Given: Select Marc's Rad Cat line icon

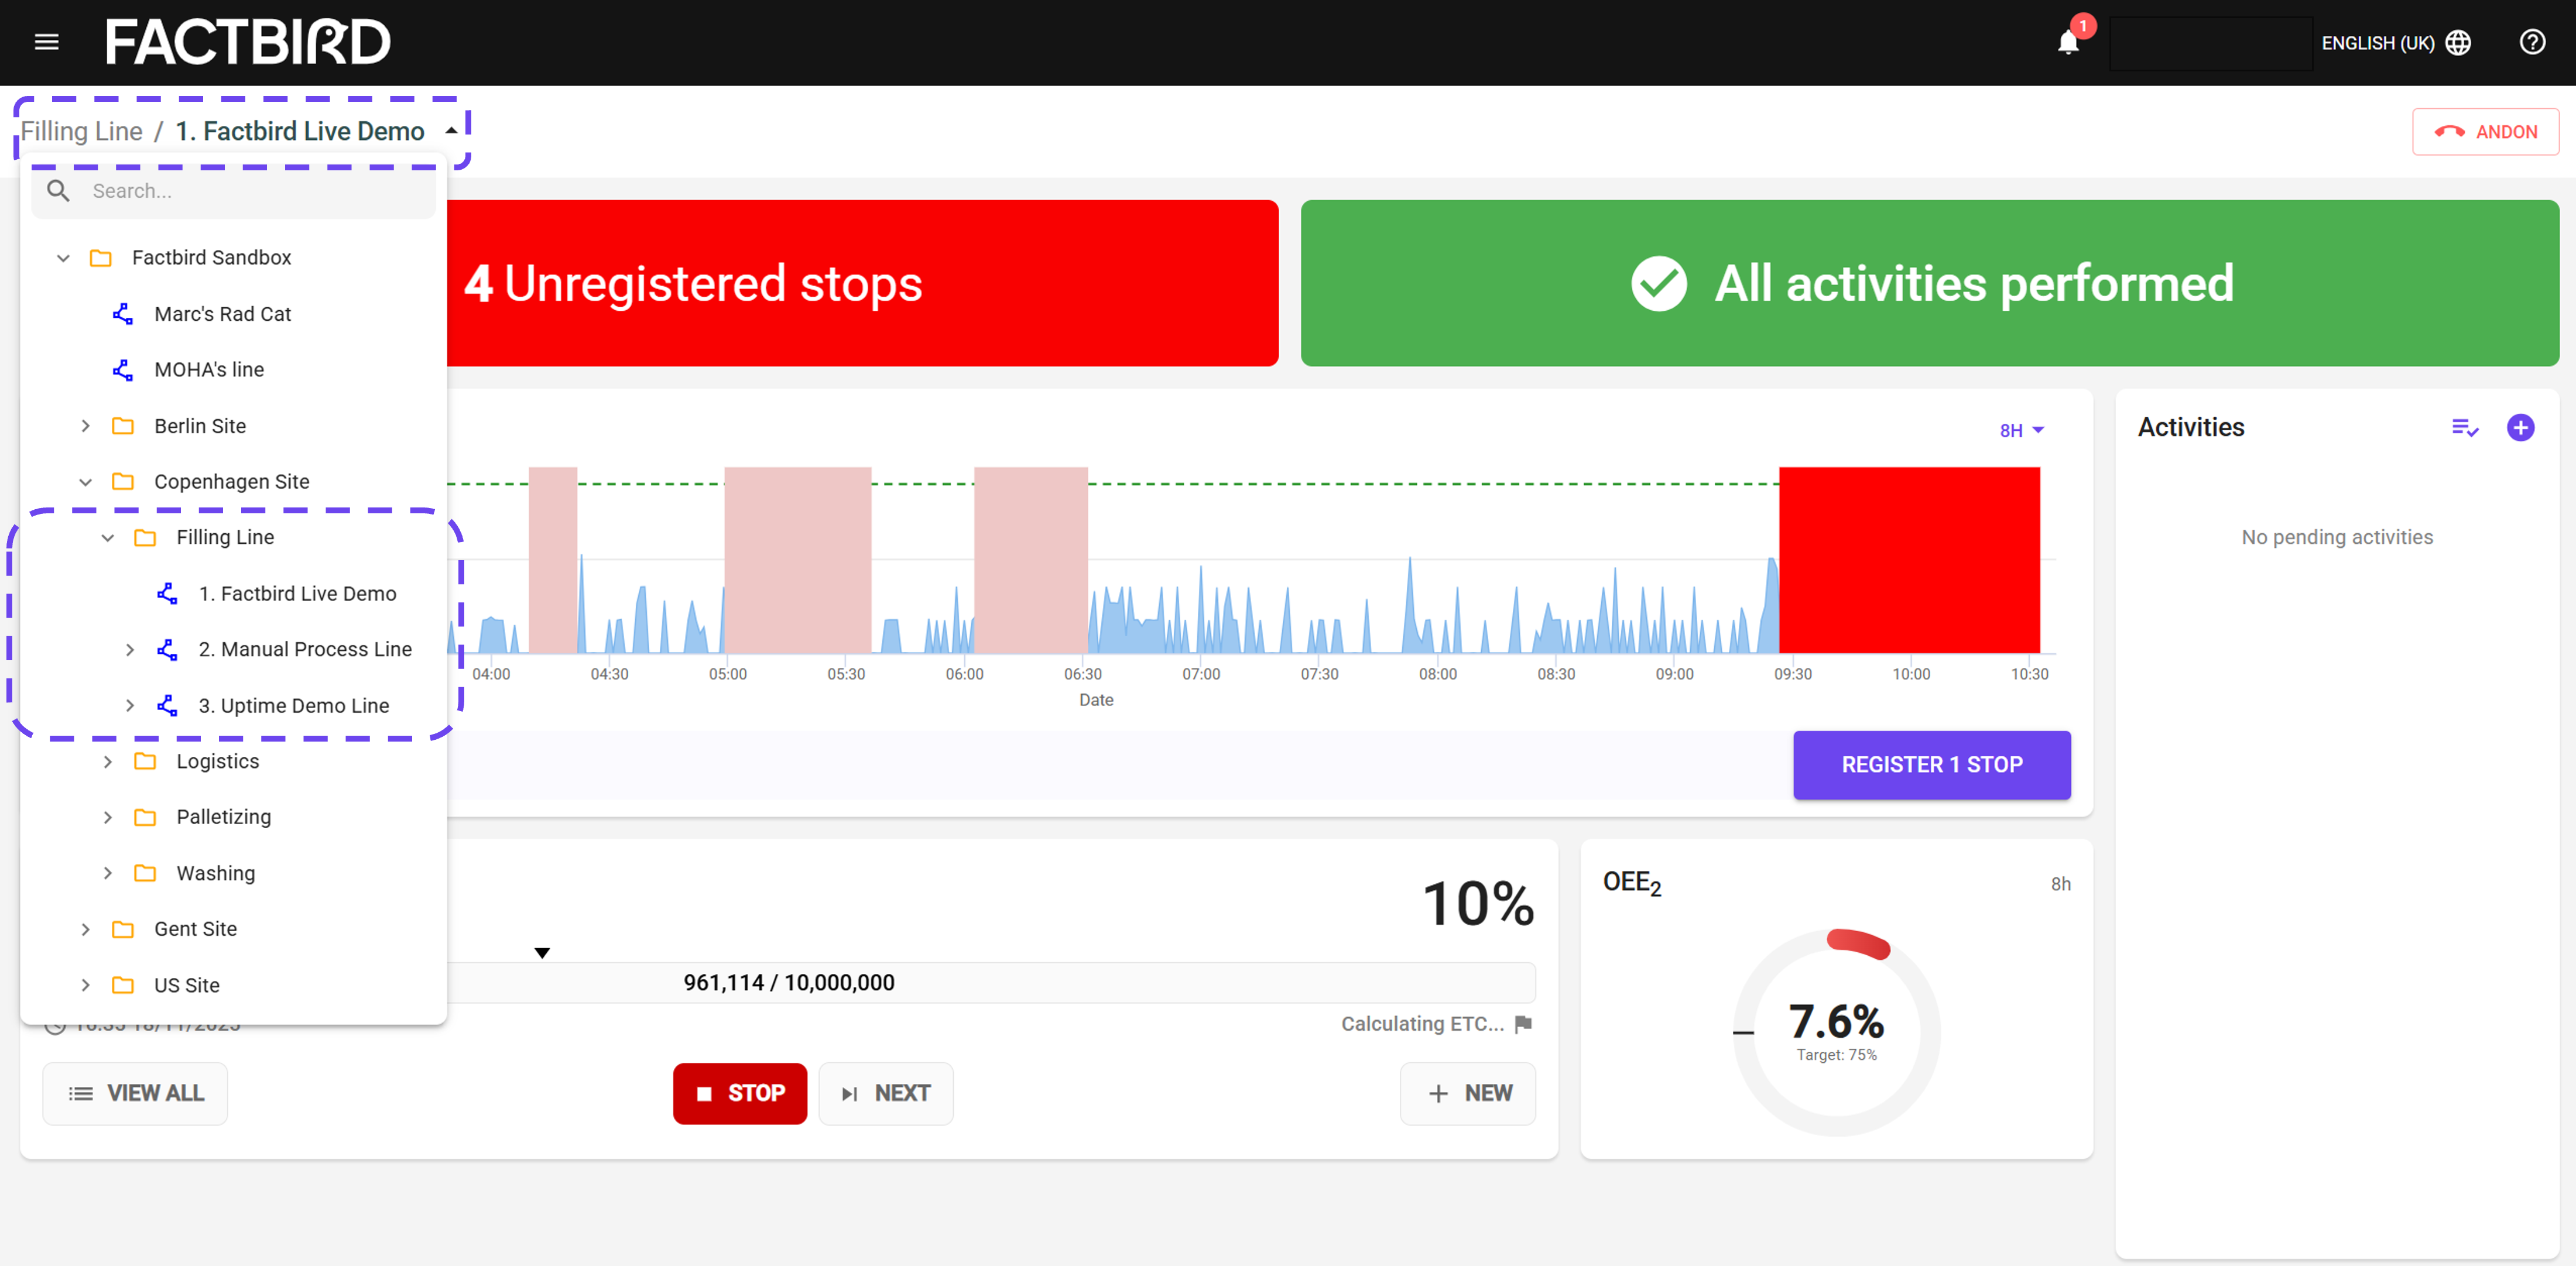Looking at the screenshot, I should (x=123, y=314).
